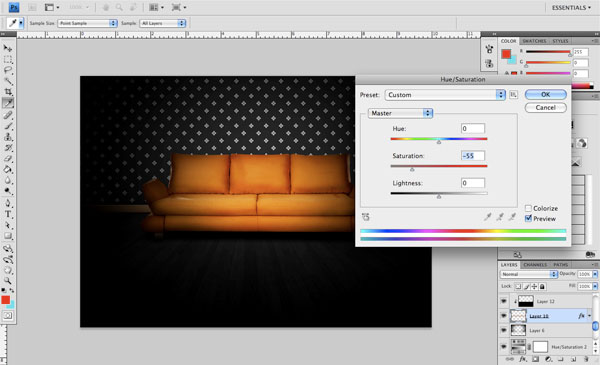Switch to the Styles tab
Screen dimensions: 600x365
(x=560, y=41)
